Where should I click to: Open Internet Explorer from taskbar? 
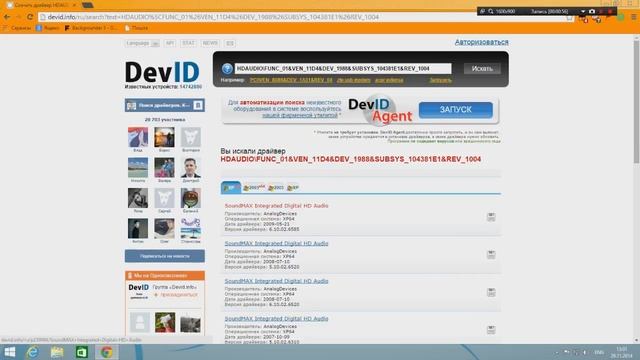tap(32, 352)
